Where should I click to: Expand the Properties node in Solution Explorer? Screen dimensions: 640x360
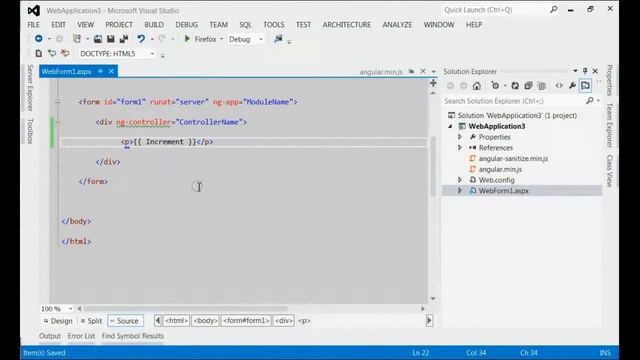460,137
